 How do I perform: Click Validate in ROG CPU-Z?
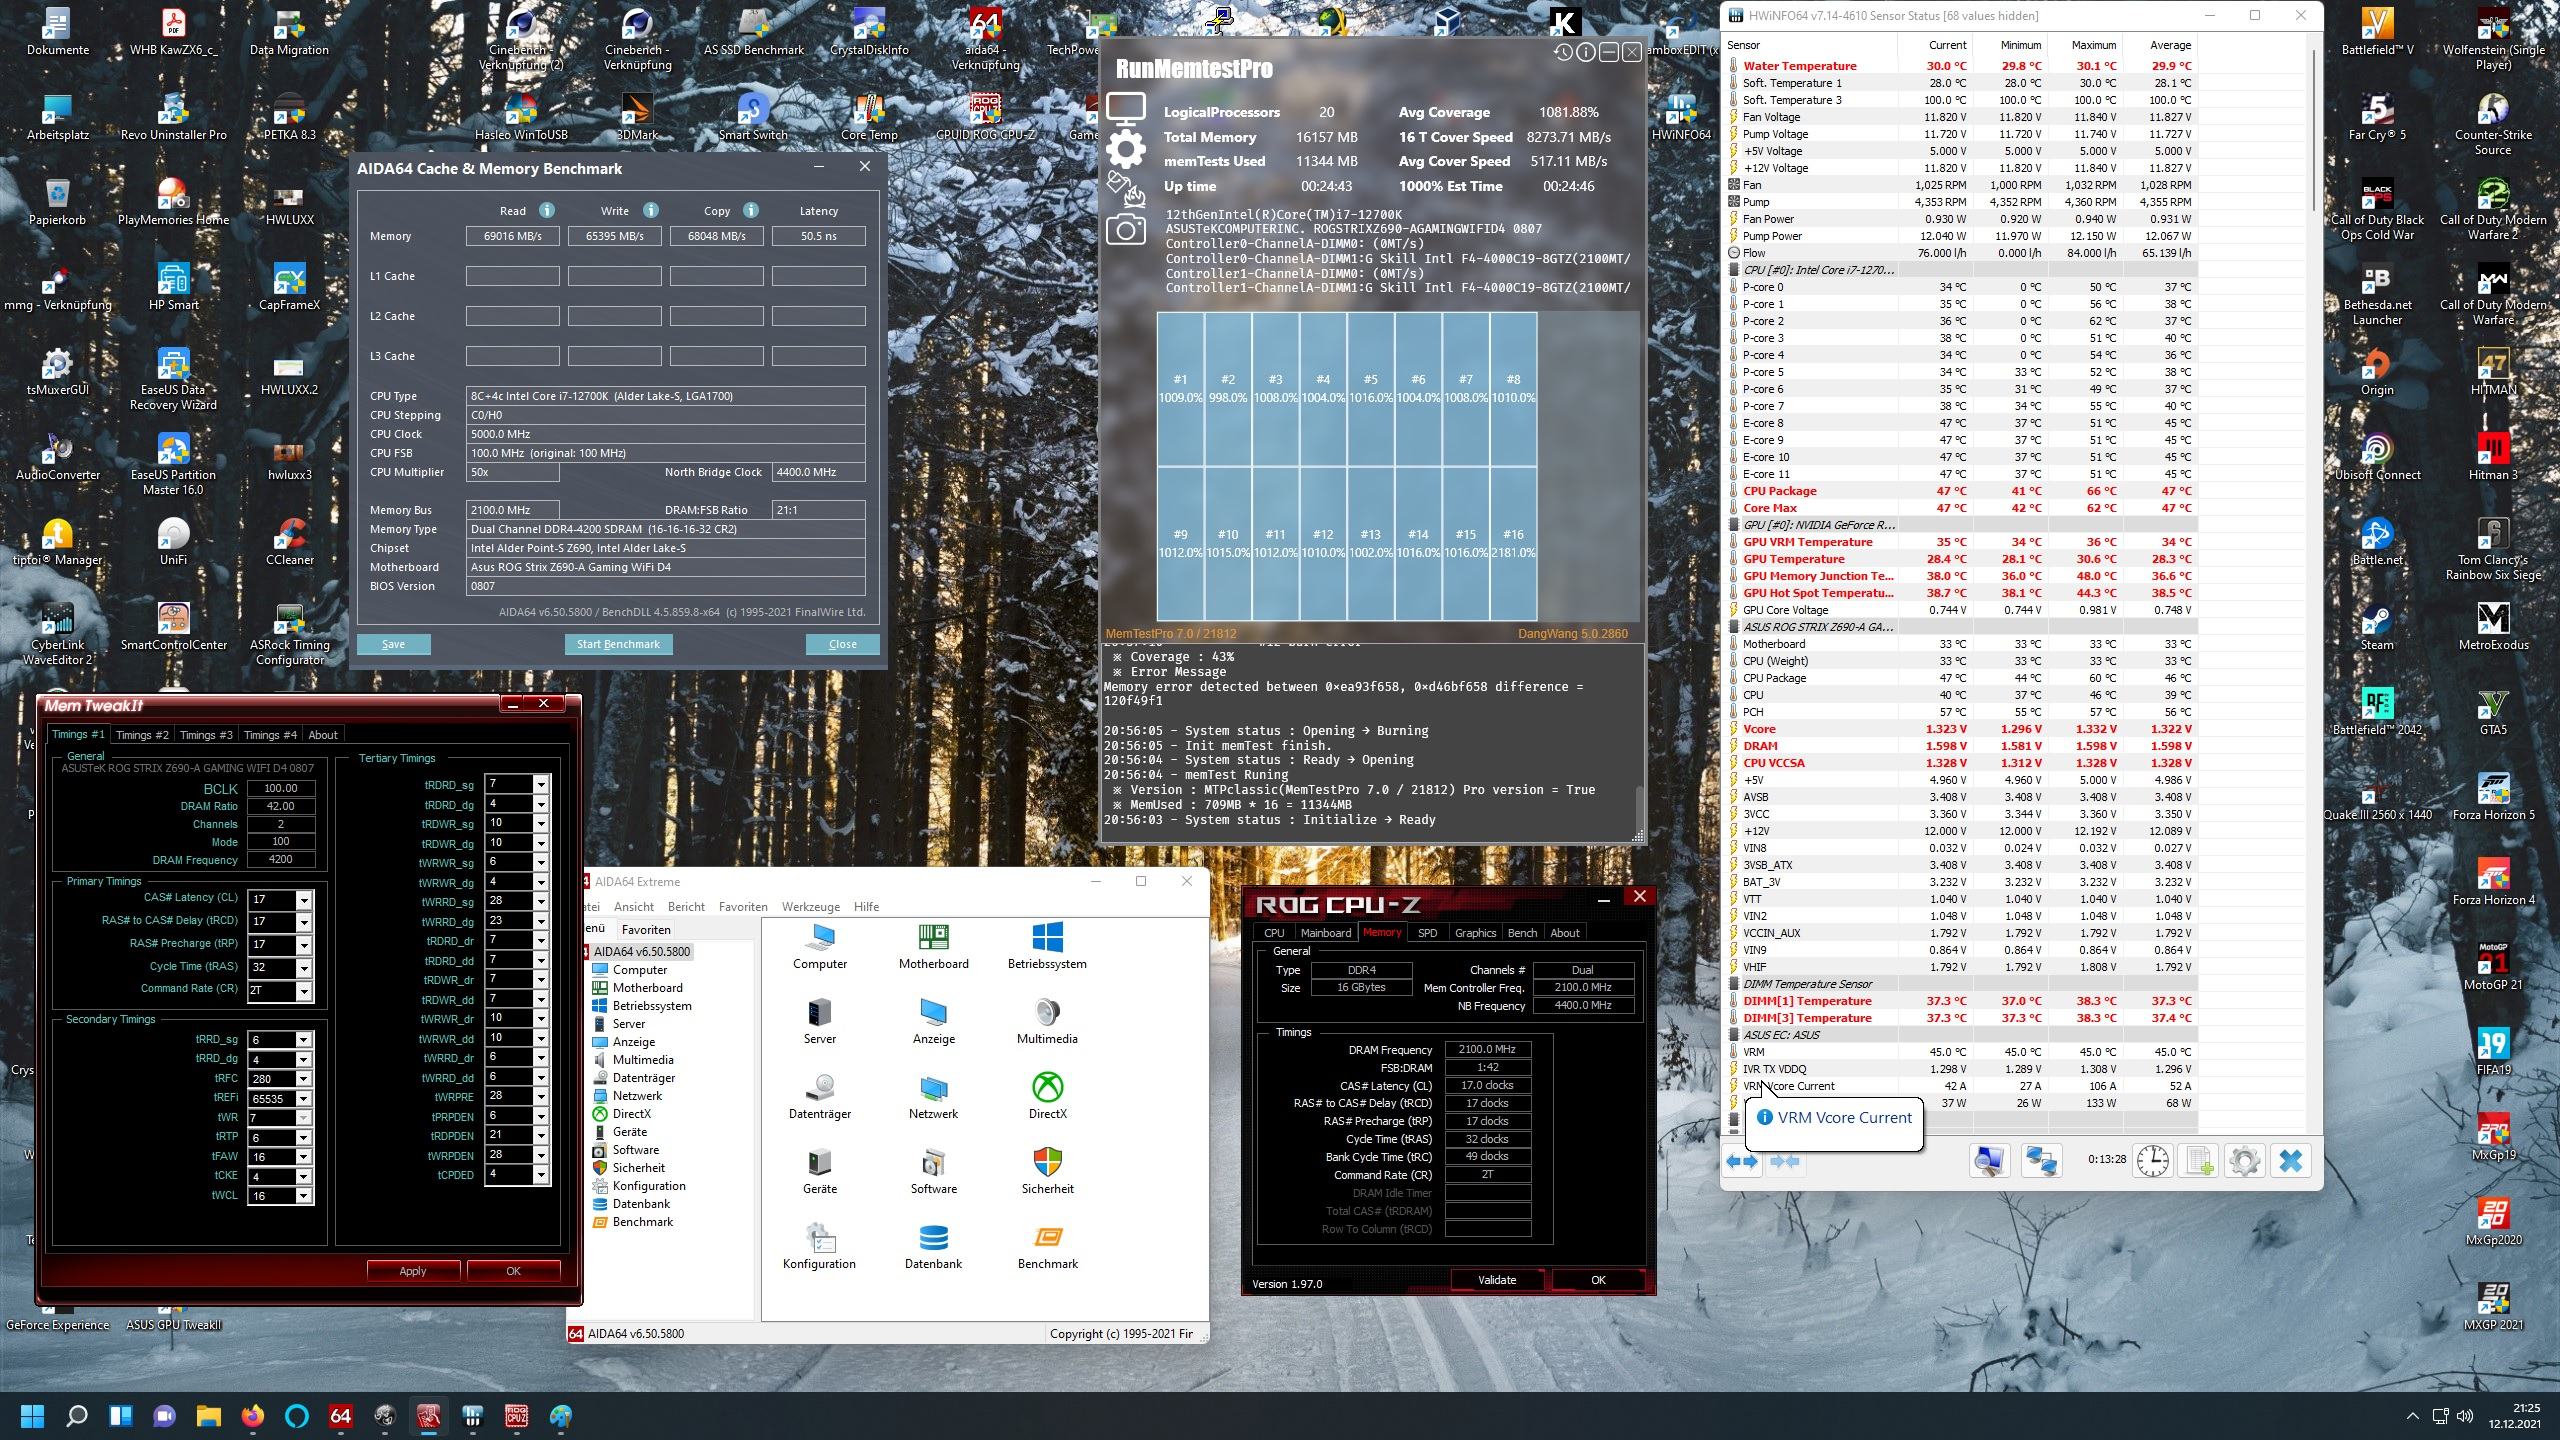coord(1496,1280)
